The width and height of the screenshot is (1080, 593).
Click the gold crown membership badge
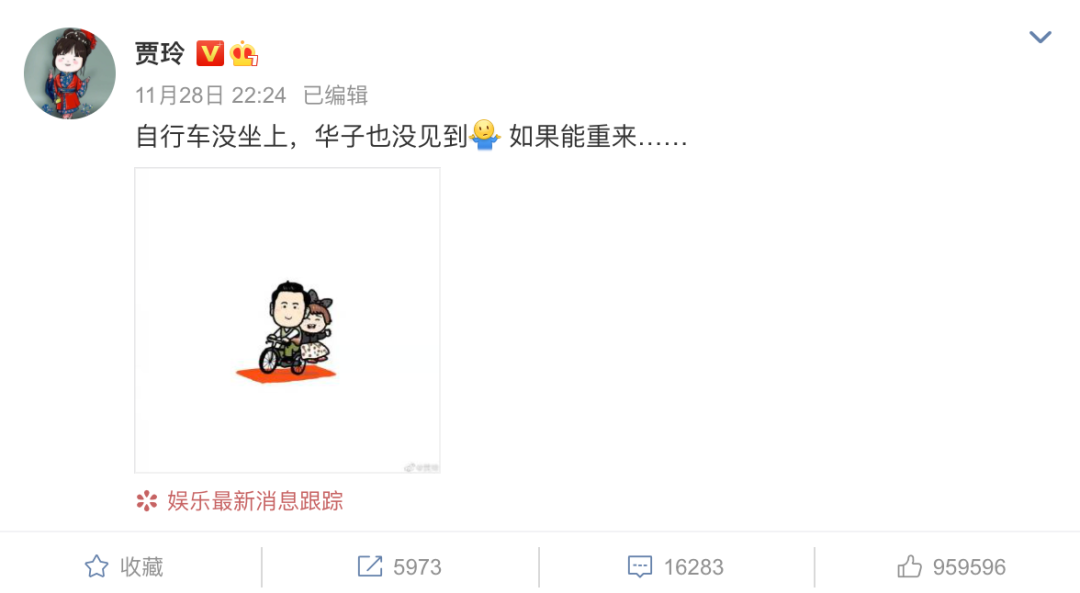pos(243,53)
